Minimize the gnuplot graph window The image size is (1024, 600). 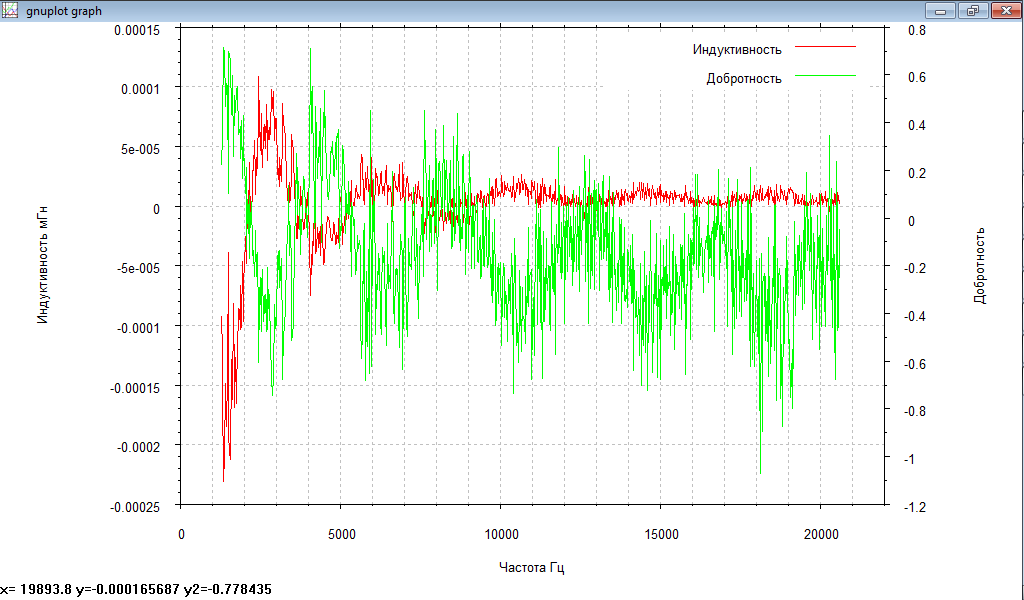(x=940, y=10)
